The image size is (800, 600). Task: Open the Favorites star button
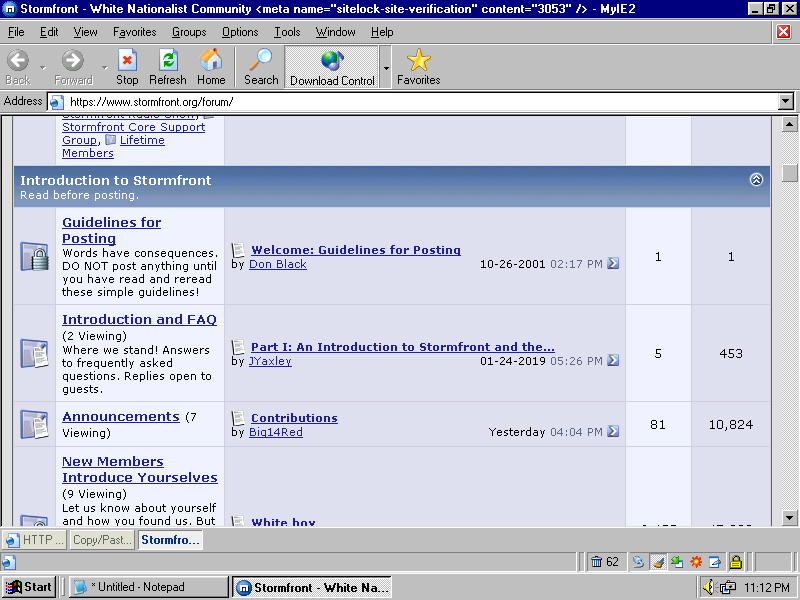pyautogui.click(x=418, y=67)
